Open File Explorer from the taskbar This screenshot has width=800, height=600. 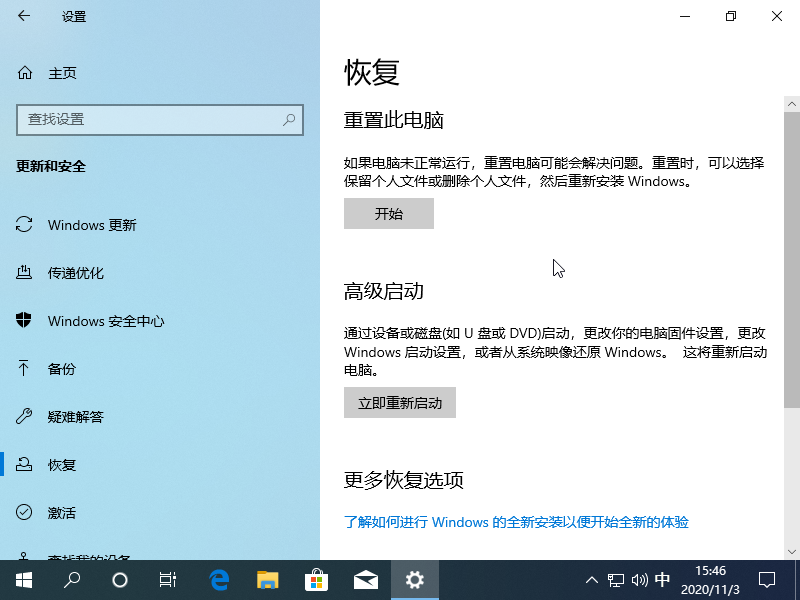click(x=267, y=580)
